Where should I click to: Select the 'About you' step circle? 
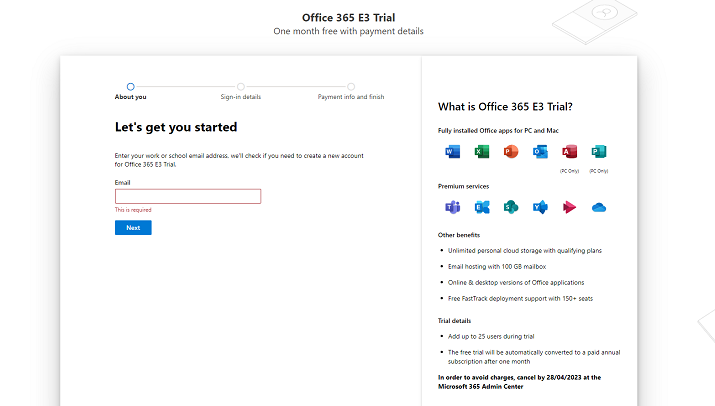[x=130, y=87]
